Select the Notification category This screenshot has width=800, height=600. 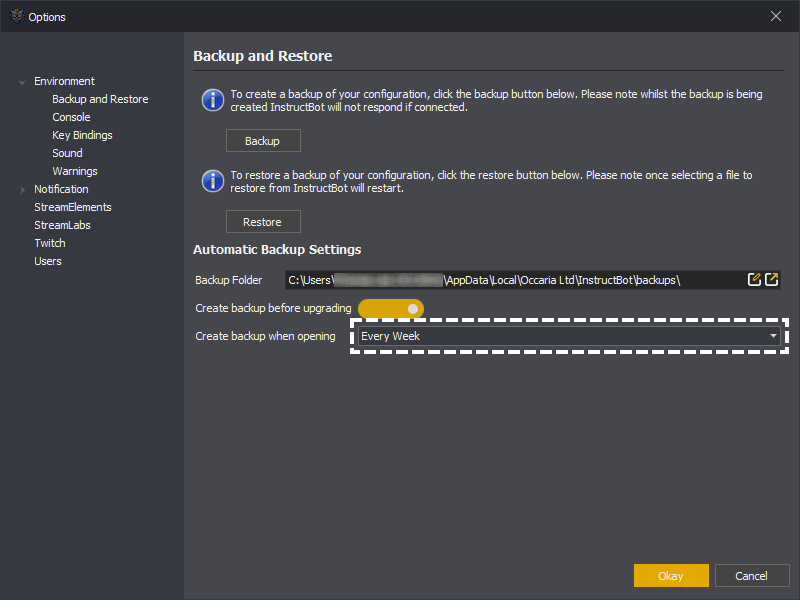[61, 189]
